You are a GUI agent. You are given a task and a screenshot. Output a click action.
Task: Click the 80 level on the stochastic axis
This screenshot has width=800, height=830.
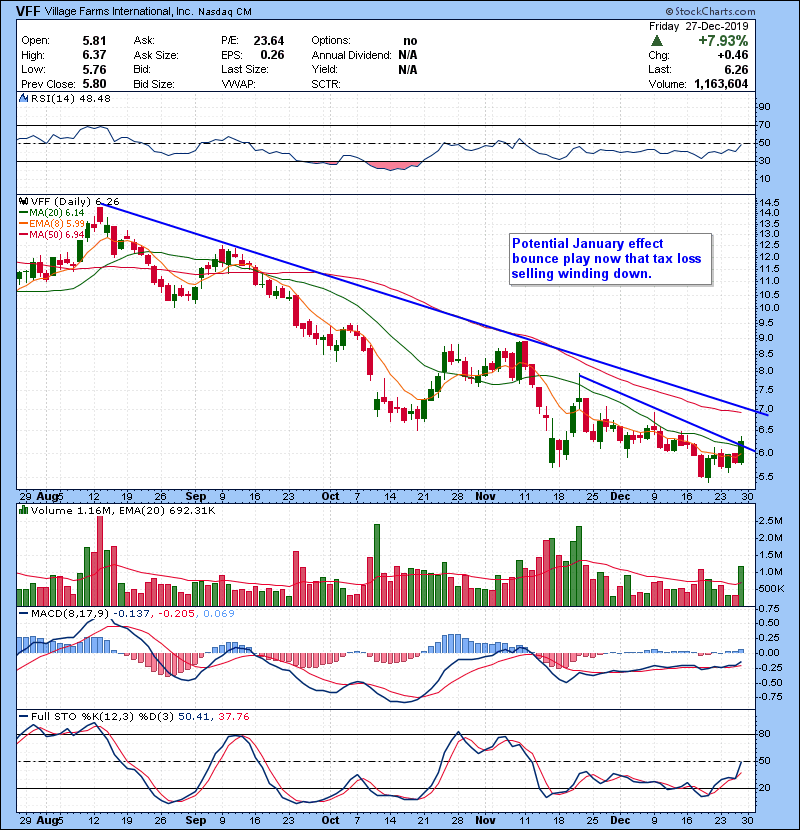765,734
